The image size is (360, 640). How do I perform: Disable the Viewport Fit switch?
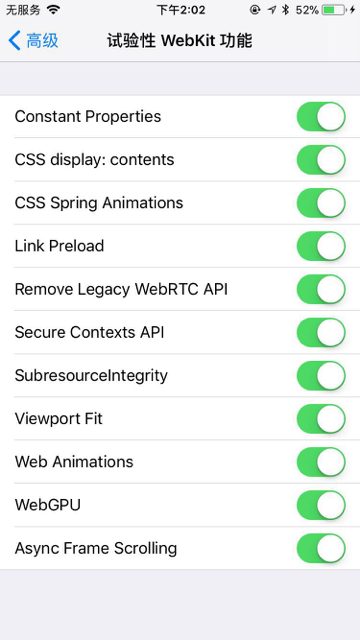321,419
